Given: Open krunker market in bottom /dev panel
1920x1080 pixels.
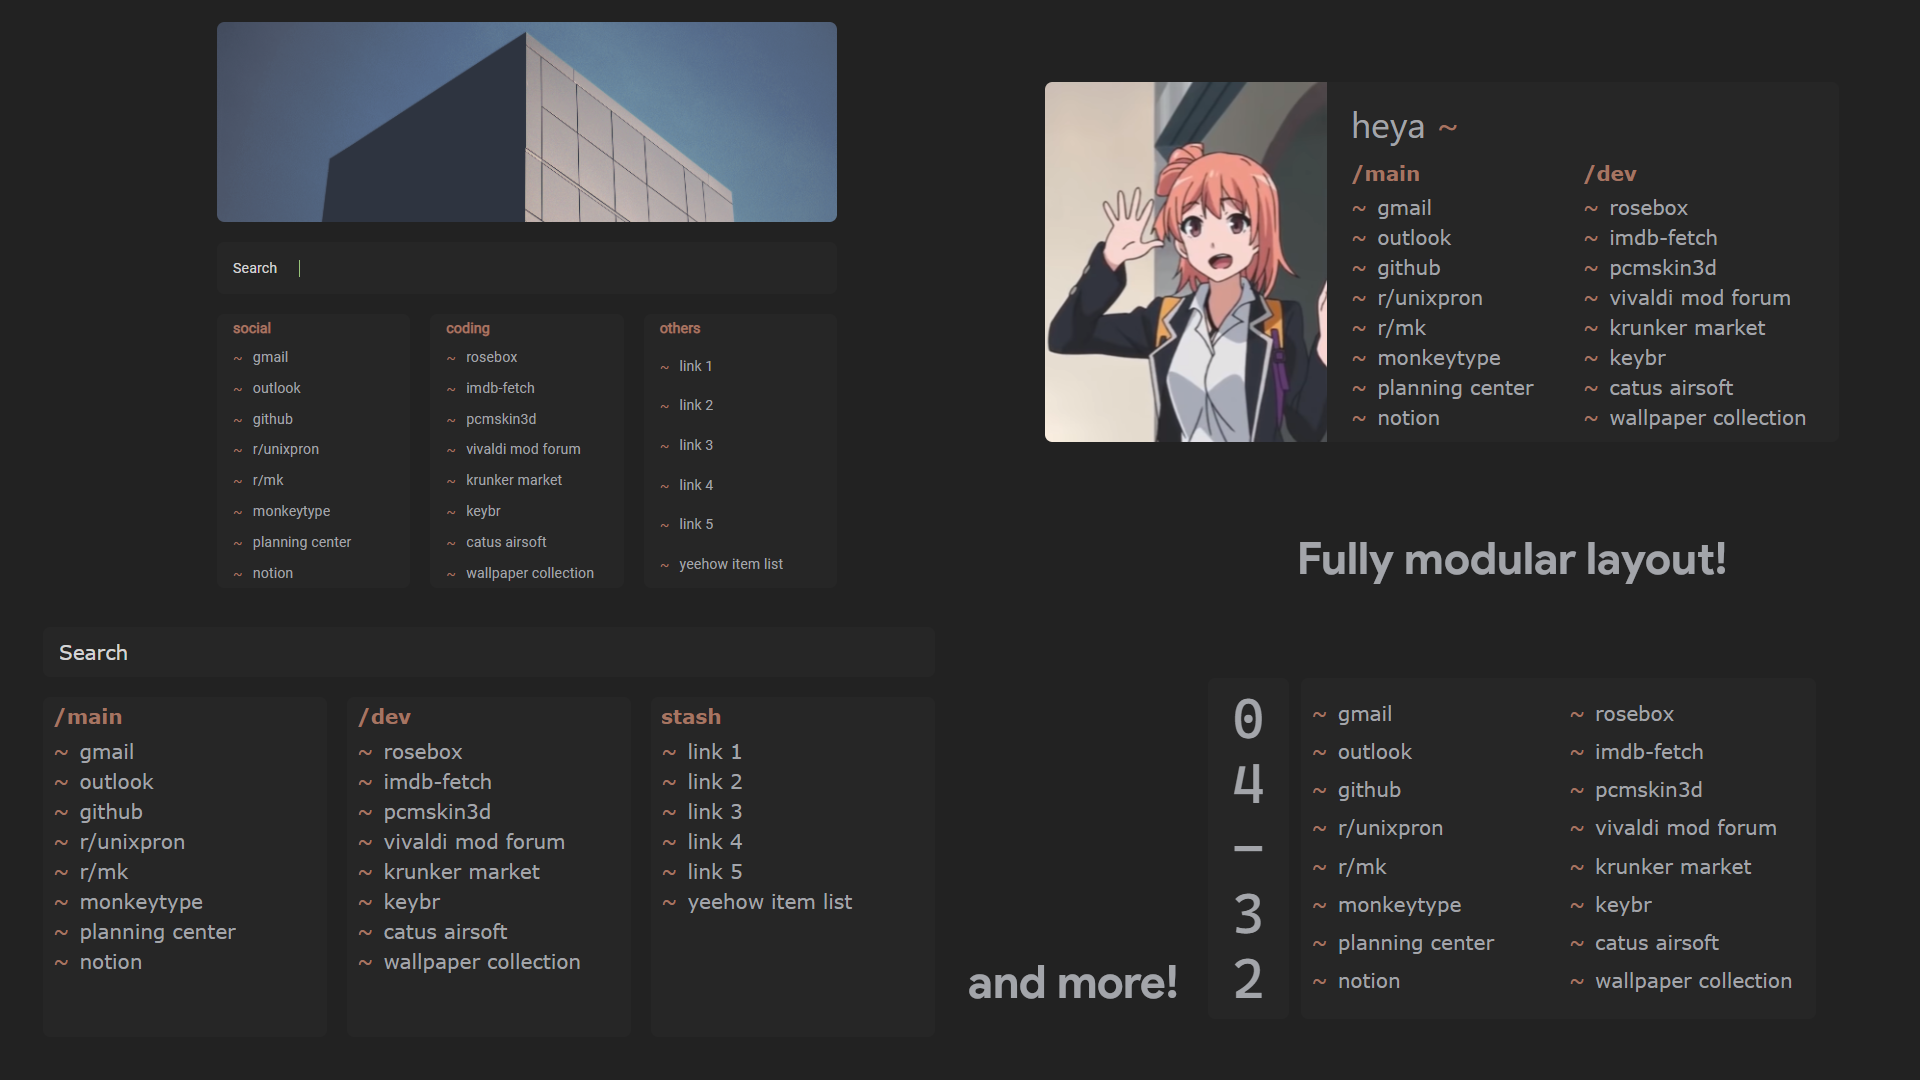Looking at the screenshot, I should point(461,872).
